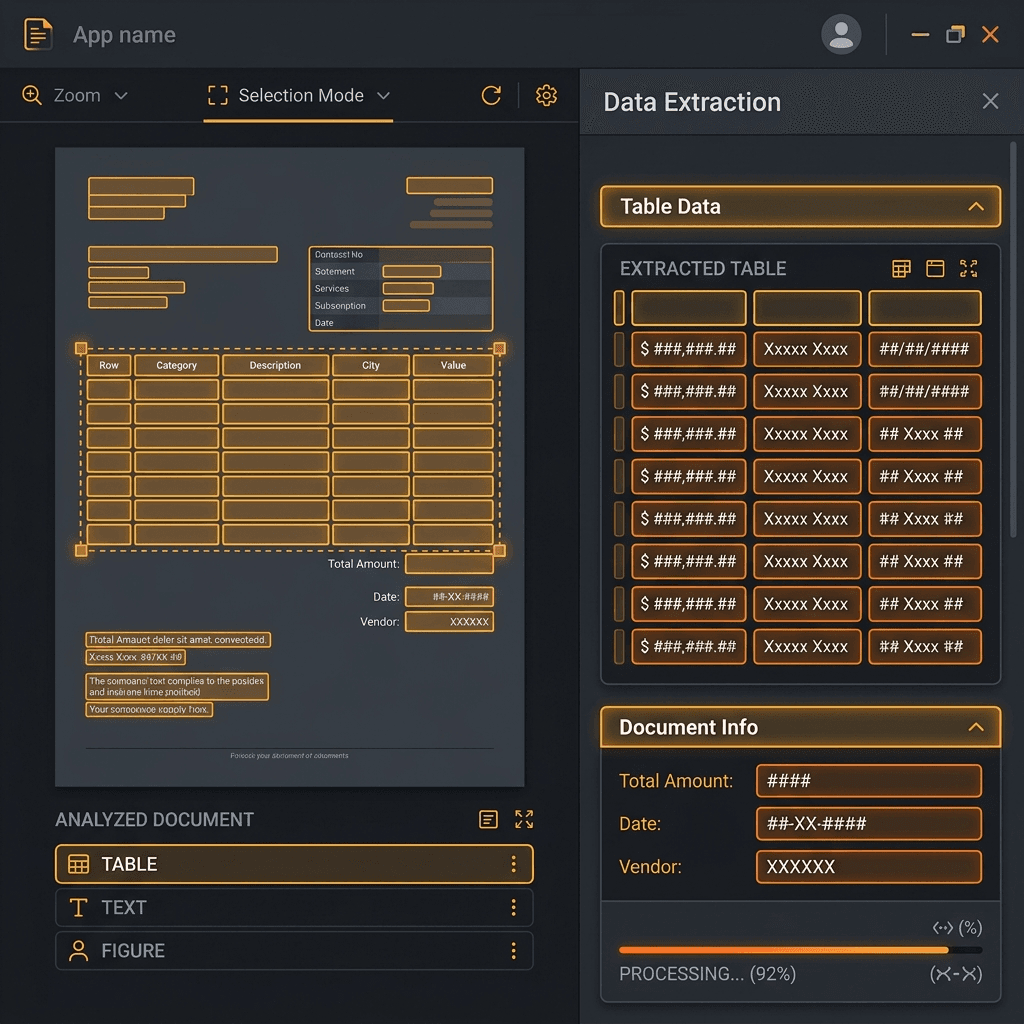This screenshot has height=1024, width=1024.
Task: Click the 'Your sonooкwoe' text block in document
Action: [x=149, y=709]
